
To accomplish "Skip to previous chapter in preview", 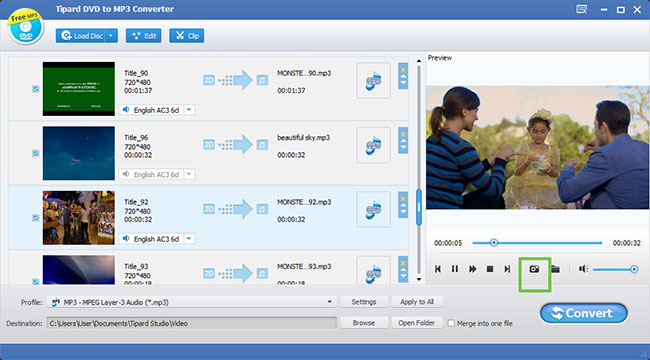I will tap(438, 269).
